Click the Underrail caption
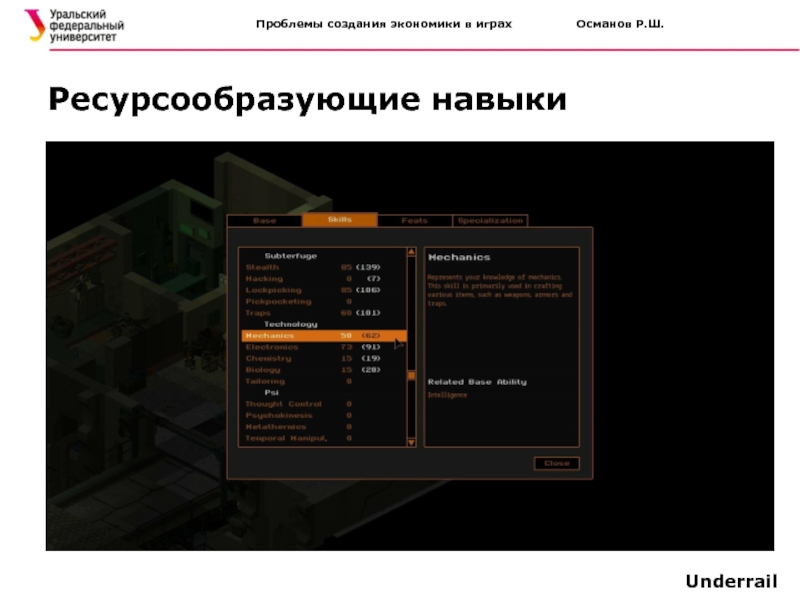Screen dimensions: 800x600 point(731,581)
